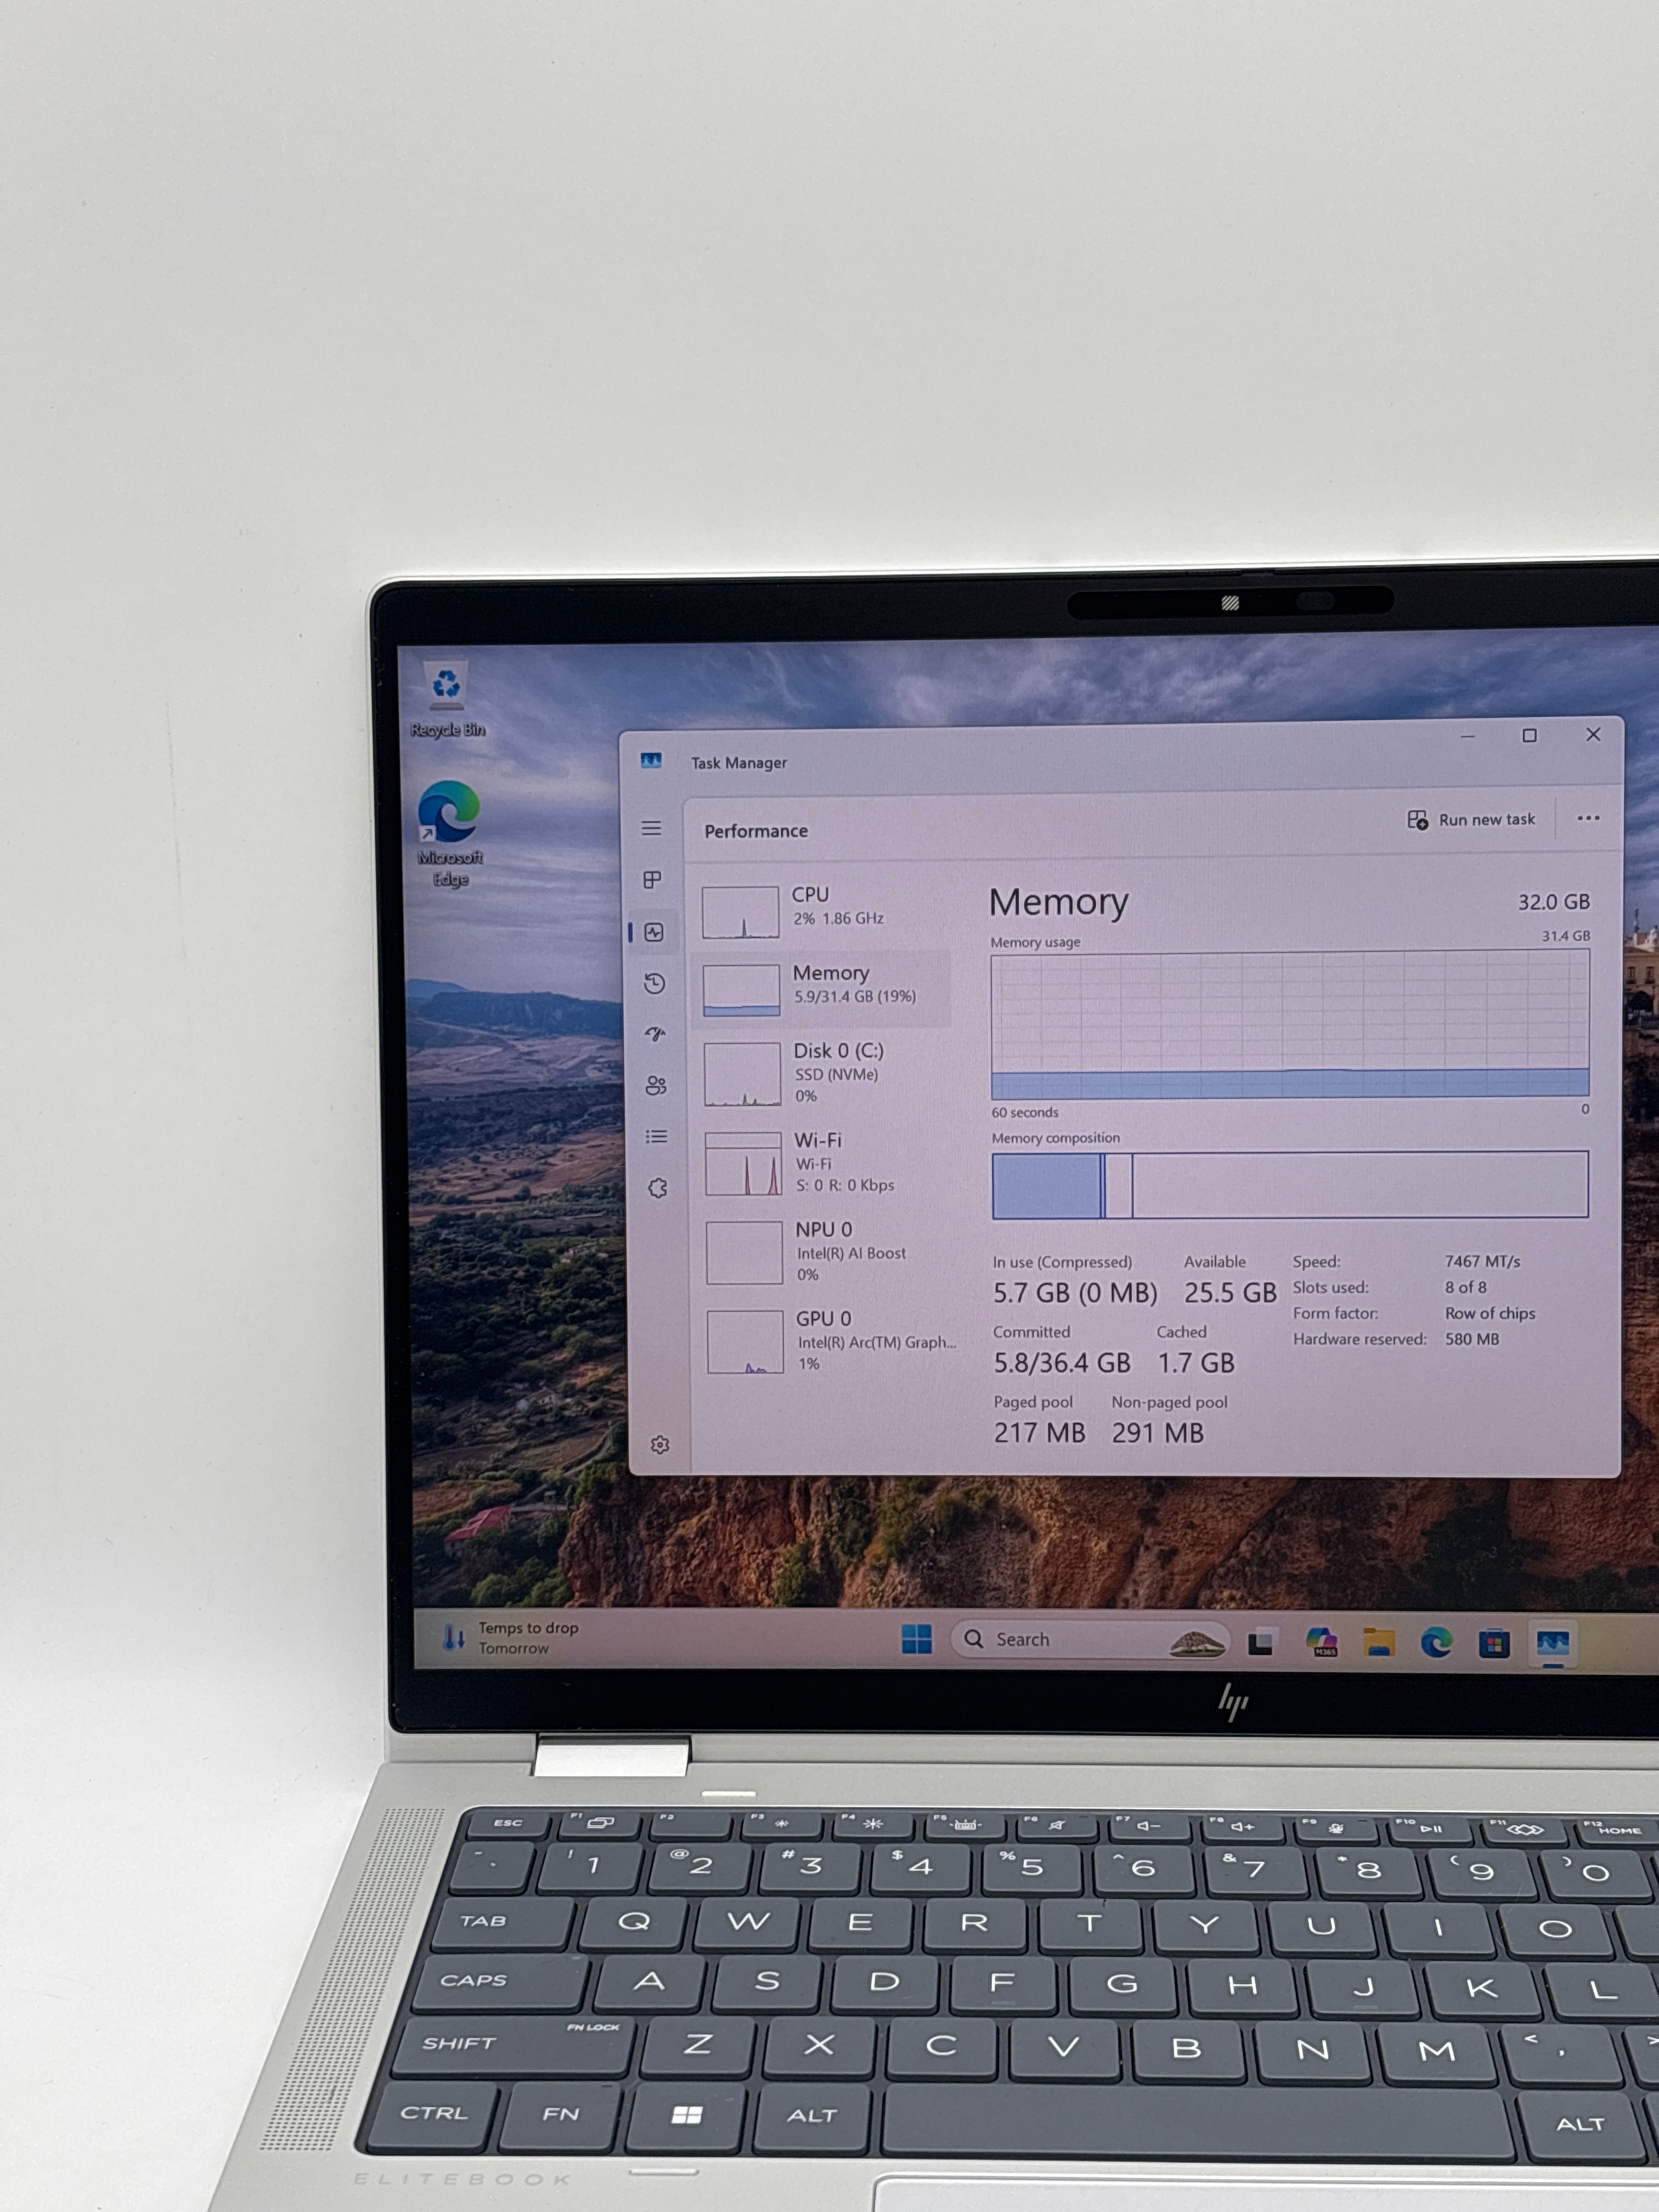Click the Available value '25.5 GB'
This screenshot has height=2212, width=1659.
tap(1231, 1293)
